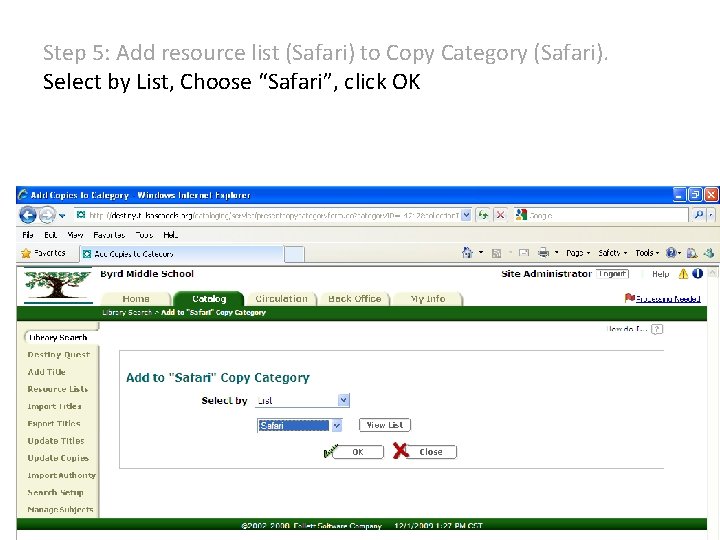Image resolution: width=720 pixels, height=540 pixels.
Task: Click the Logoff button
Action: [613, 274]
